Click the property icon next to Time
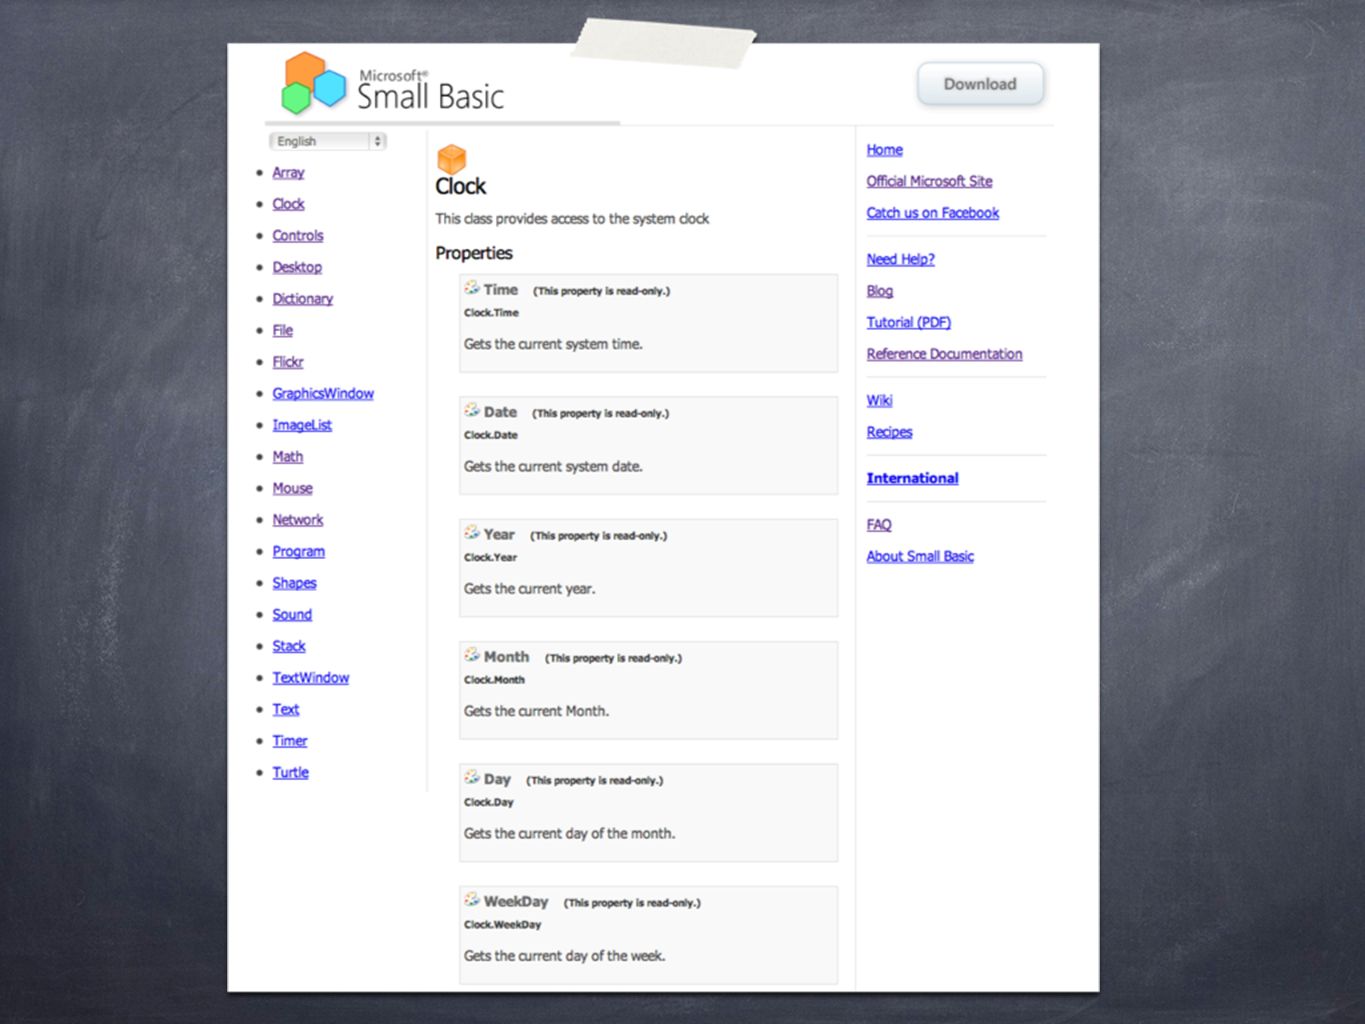Viewport: 1365px width, 1024px height. [x=472, y=288]
